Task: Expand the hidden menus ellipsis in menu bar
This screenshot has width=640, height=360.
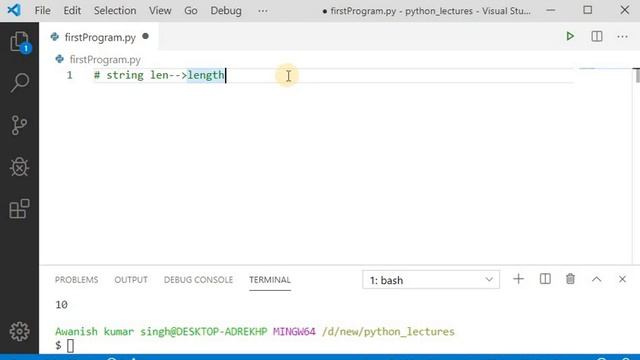Action: click(x=263, y=11)
